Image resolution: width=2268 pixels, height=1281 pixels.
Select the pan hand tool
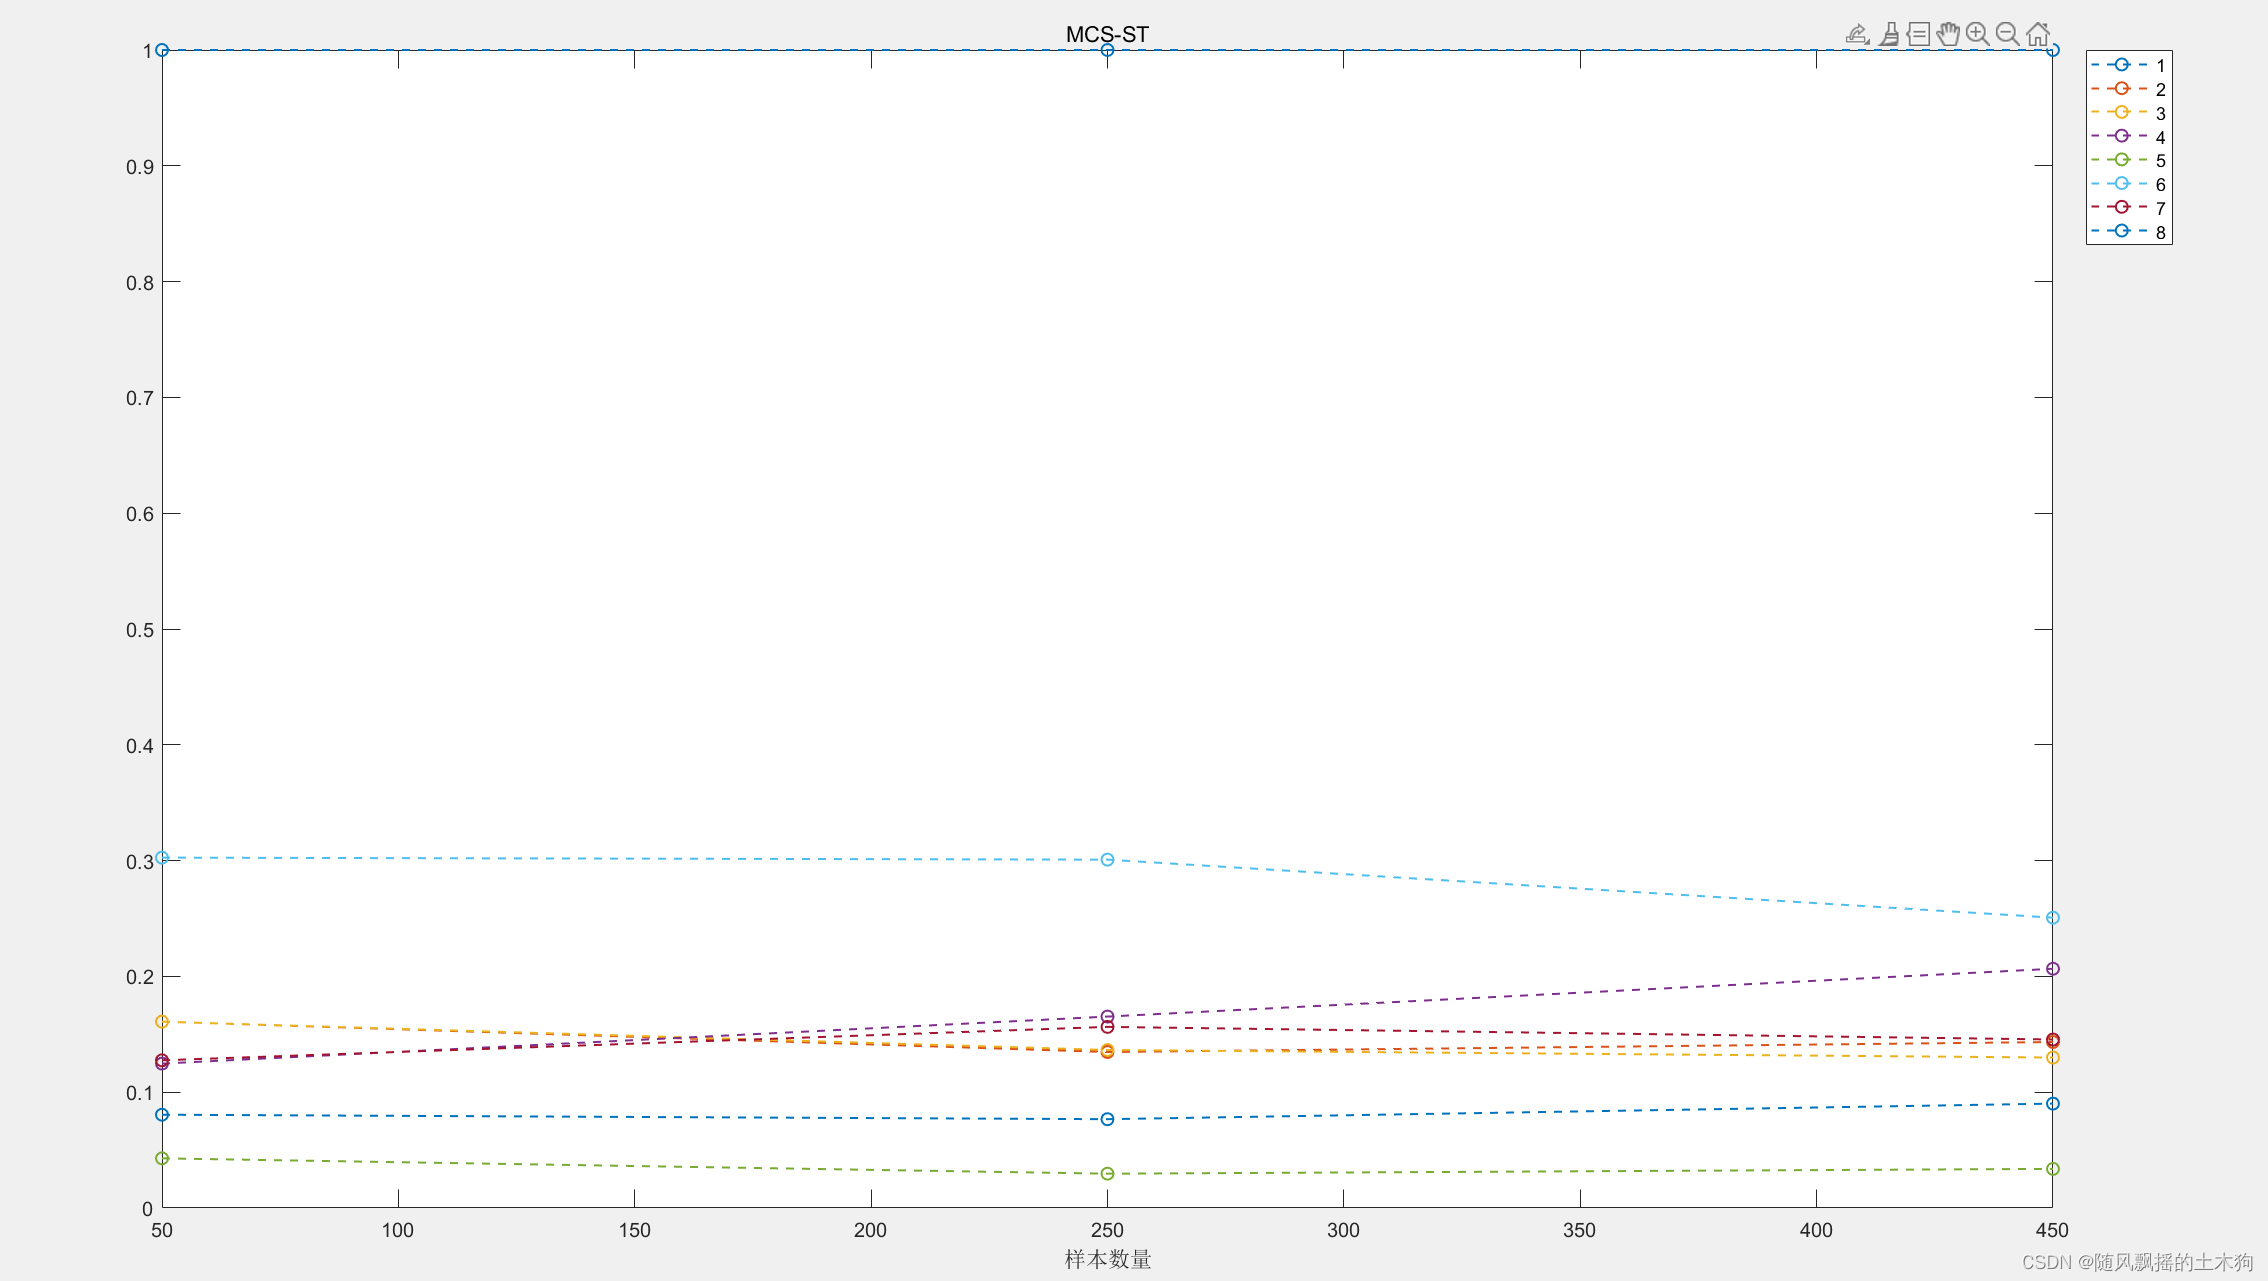tap(1948, 34)
